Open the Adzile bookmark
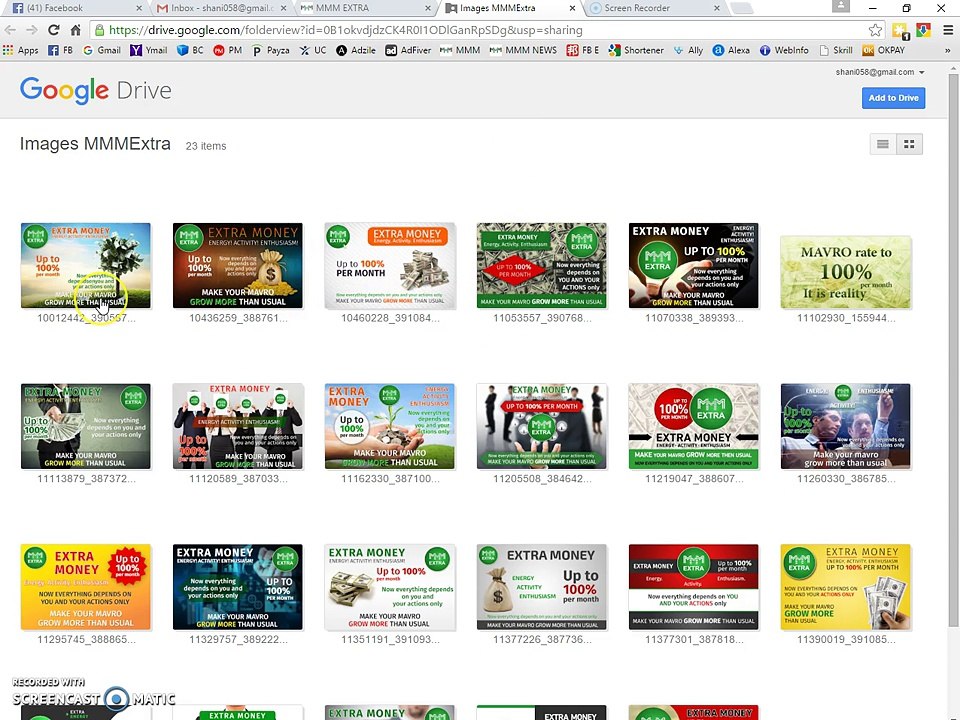The image size is (960, 720). (356, 50)
